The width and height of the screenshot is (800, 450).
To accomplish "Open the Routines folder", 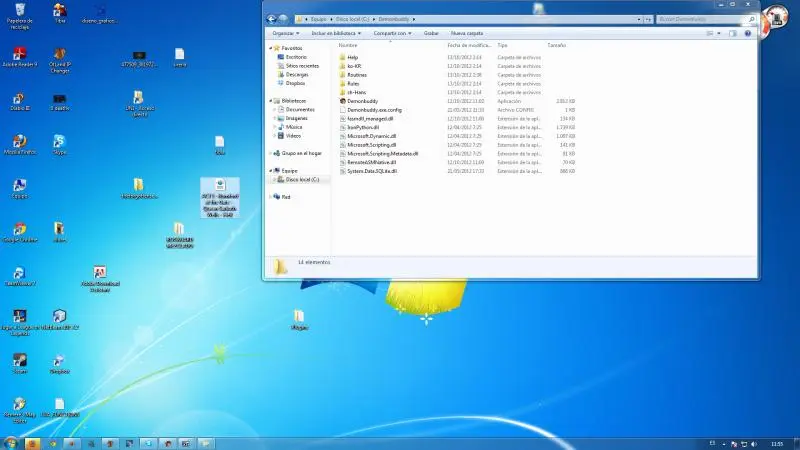I will tap(357, 75).
